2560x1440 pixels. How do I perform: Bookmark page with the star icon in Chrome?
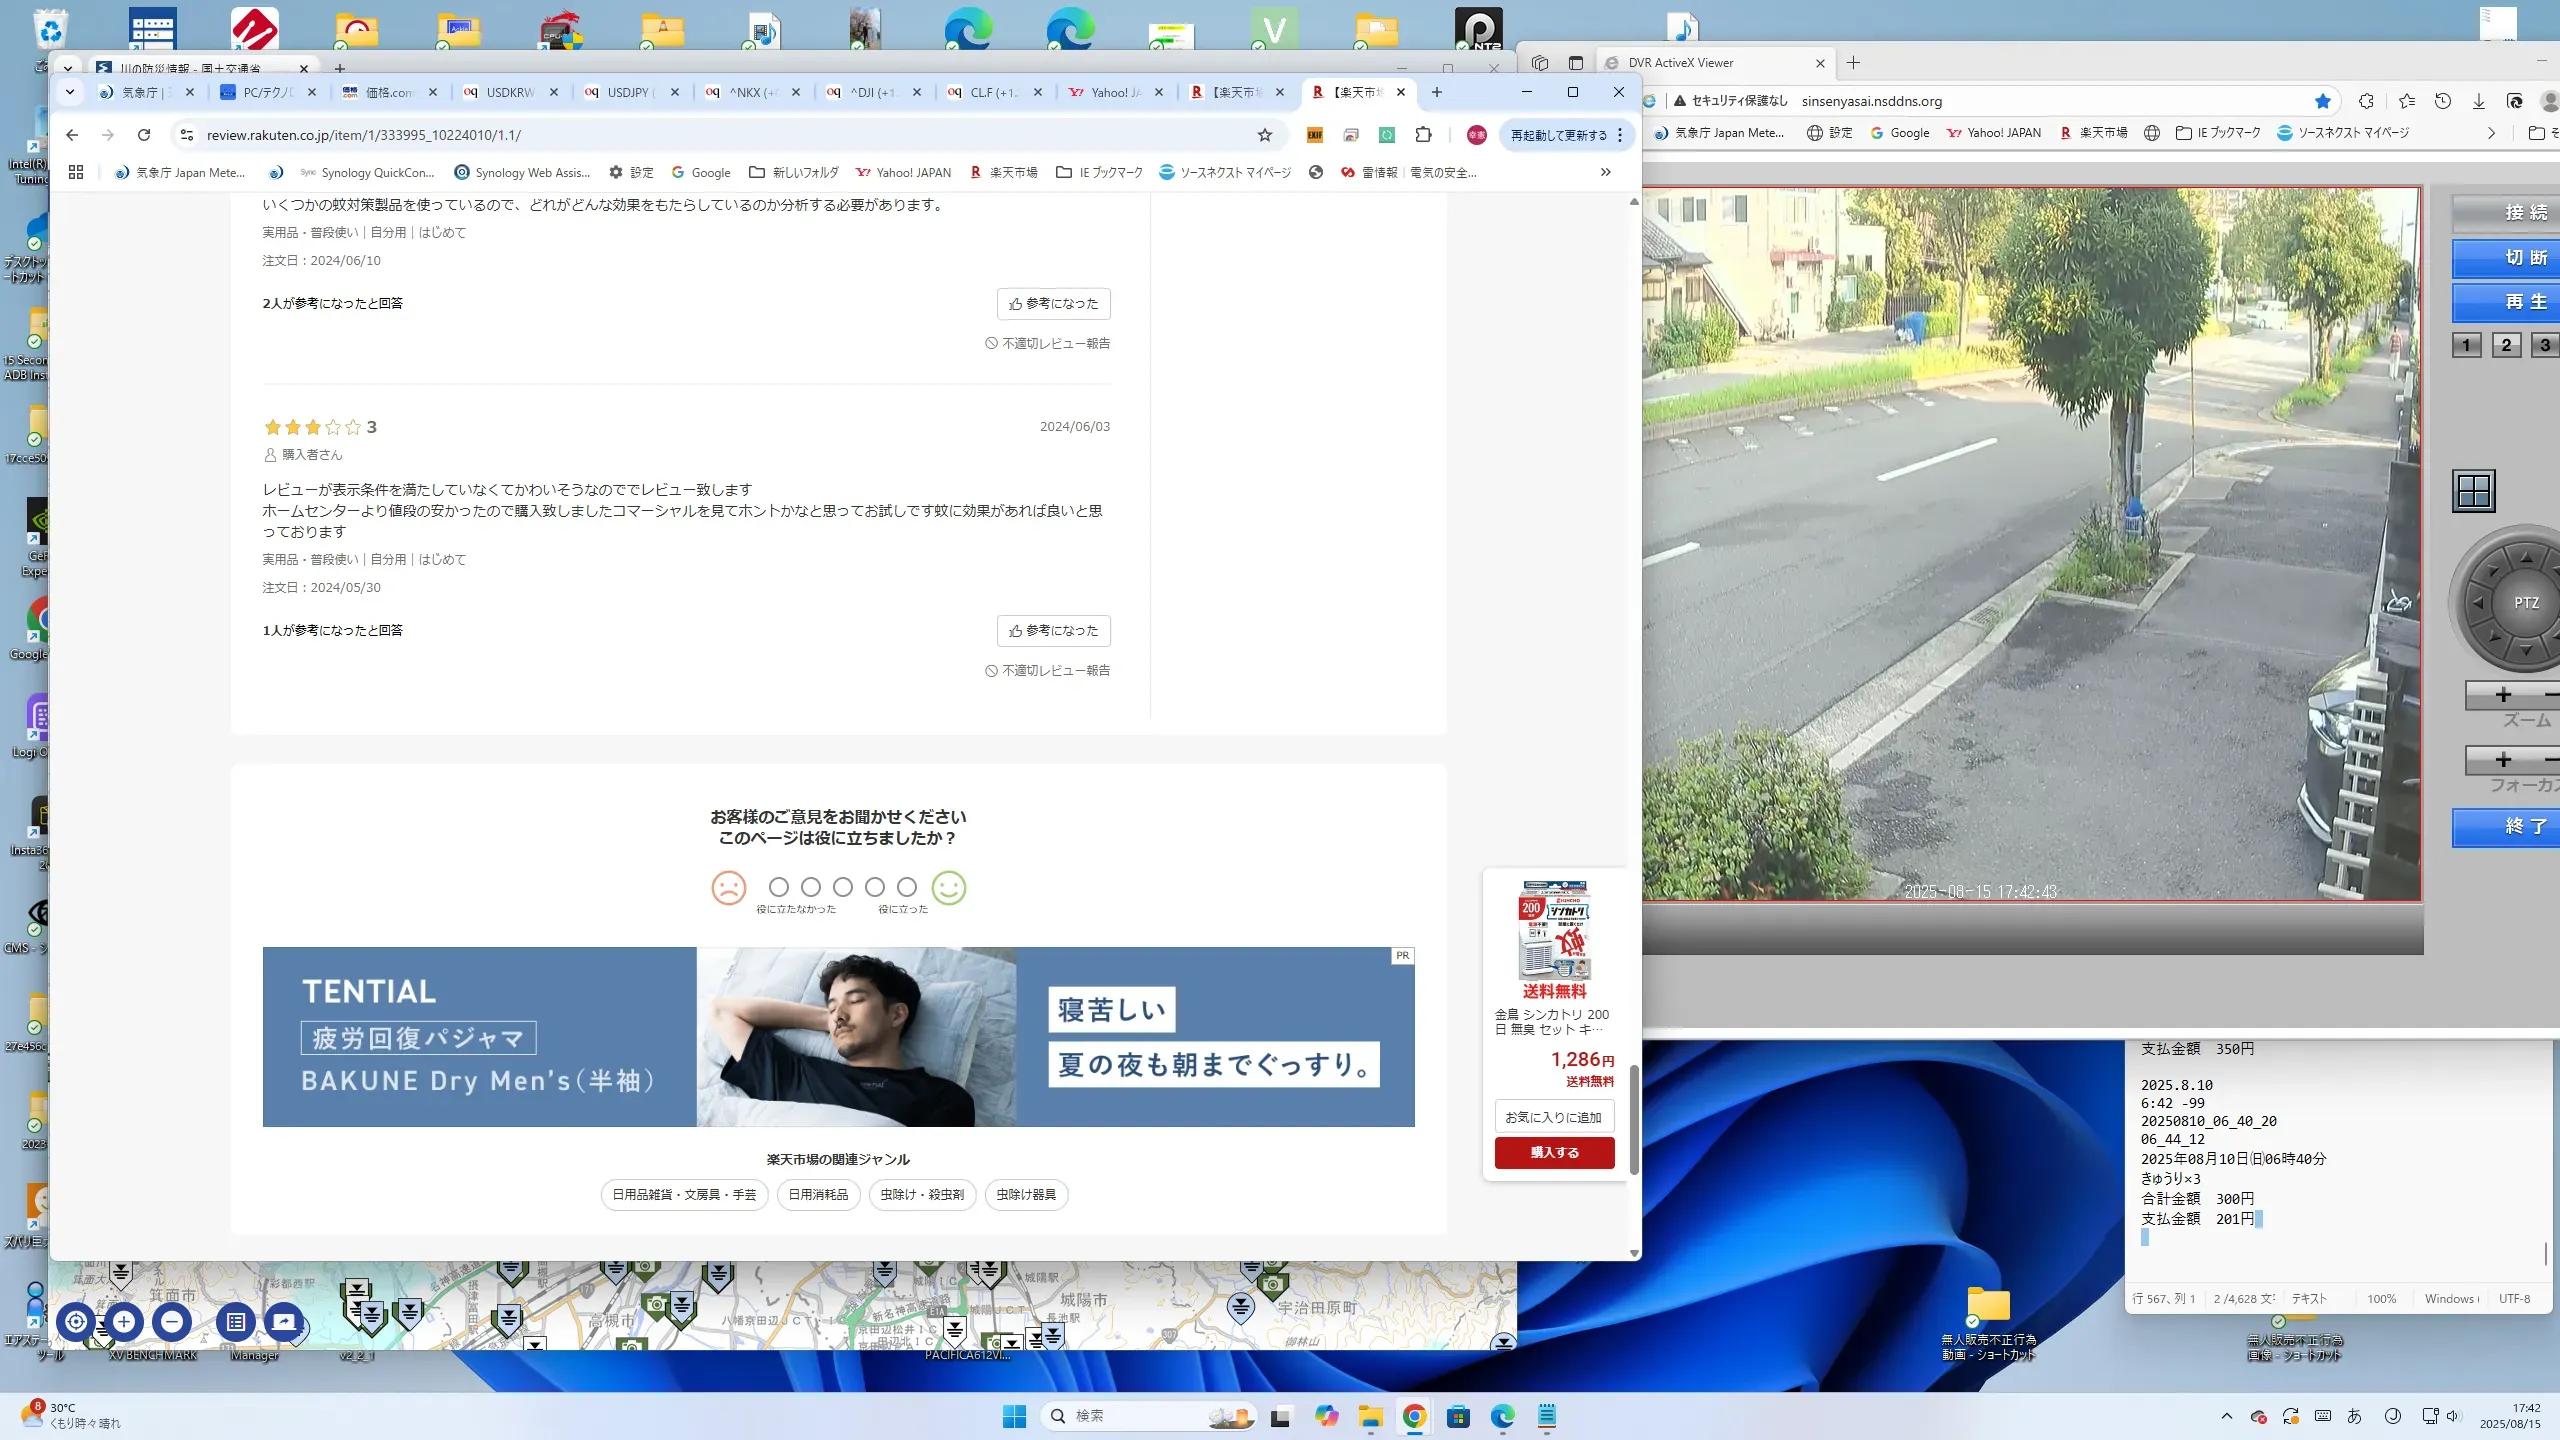pyautogui.click(x=1265, y=135)
